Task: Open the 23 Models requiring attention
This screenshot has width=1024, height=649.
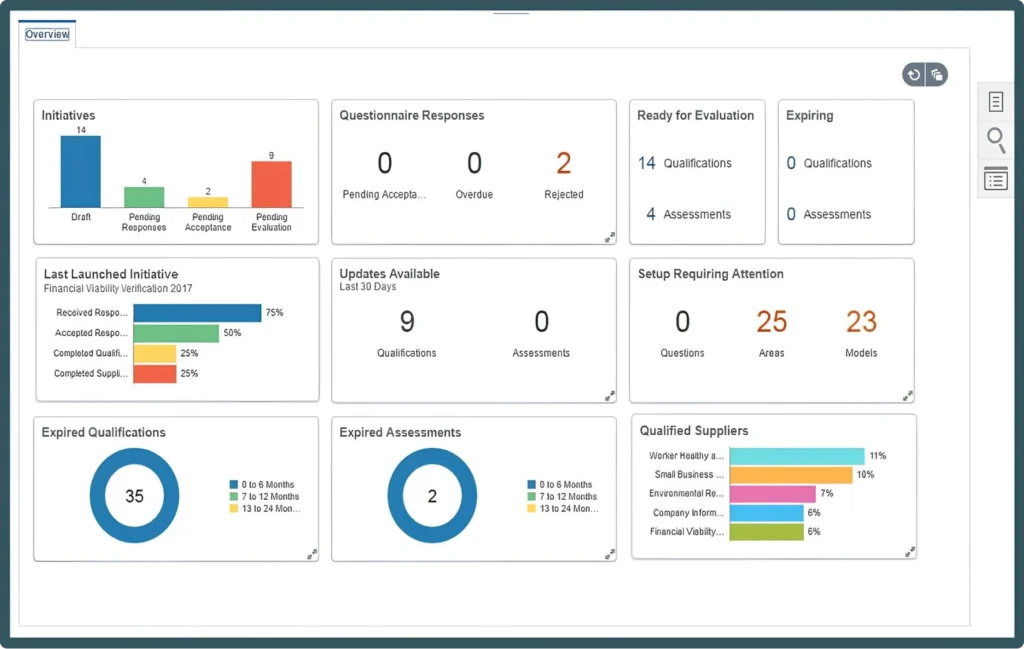Action: tap(861, 322)
